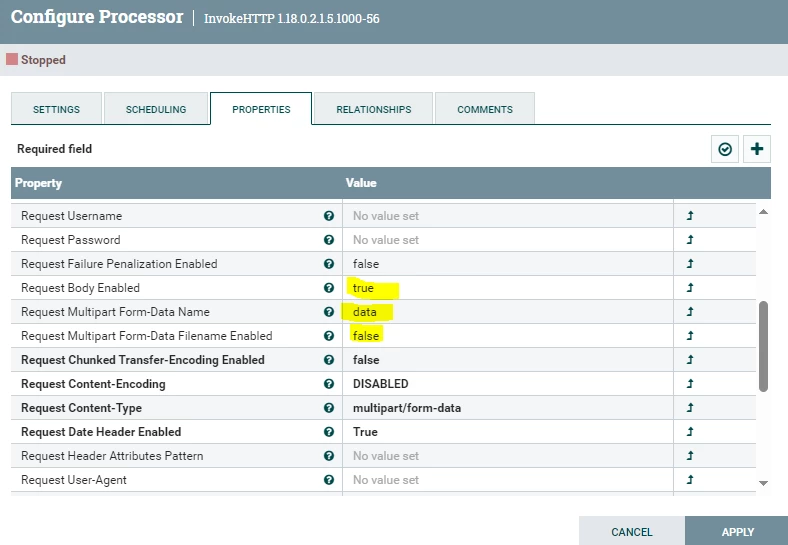Viewport: 788px width, 545px height.
Task: Open the Relationships tab
Action: click(x=373, y=109)
